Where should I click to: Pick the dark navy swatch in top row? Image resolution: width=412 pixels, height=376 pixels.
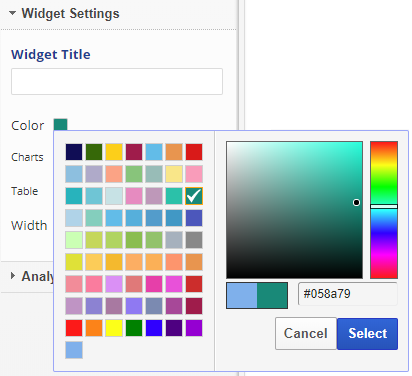(74, 152)
